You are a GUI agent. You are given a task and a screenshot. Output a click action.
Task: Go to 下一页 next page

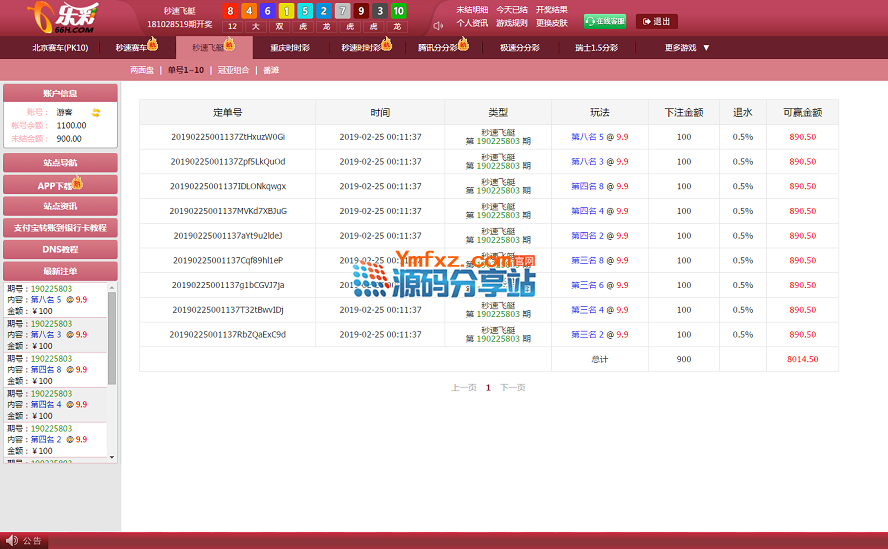point(512,387)
